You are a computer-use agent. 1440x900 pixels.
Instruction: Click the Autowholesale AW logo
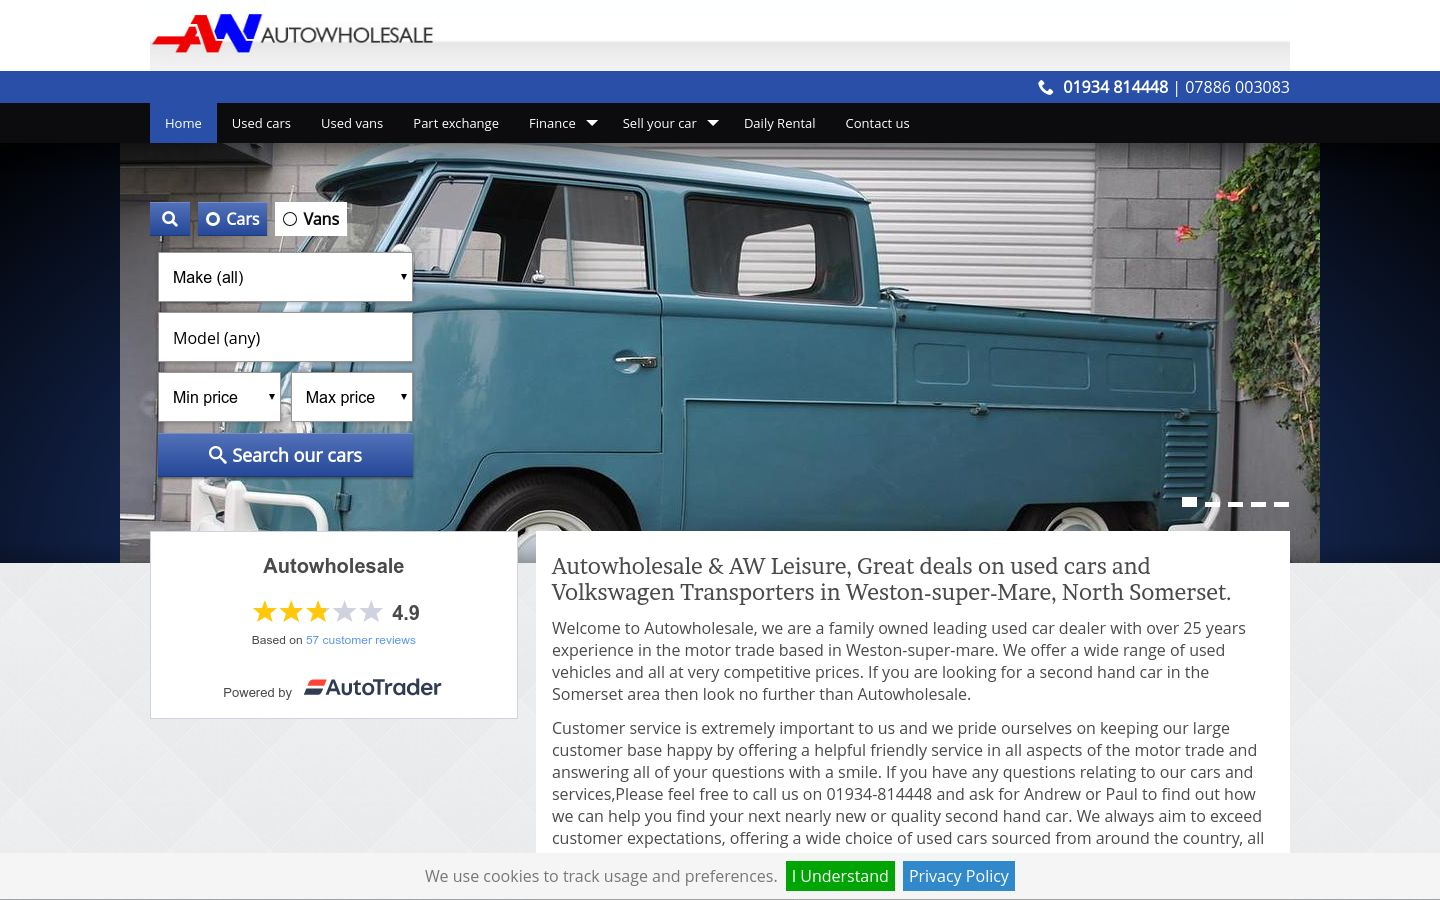click(x=293, y=33)
